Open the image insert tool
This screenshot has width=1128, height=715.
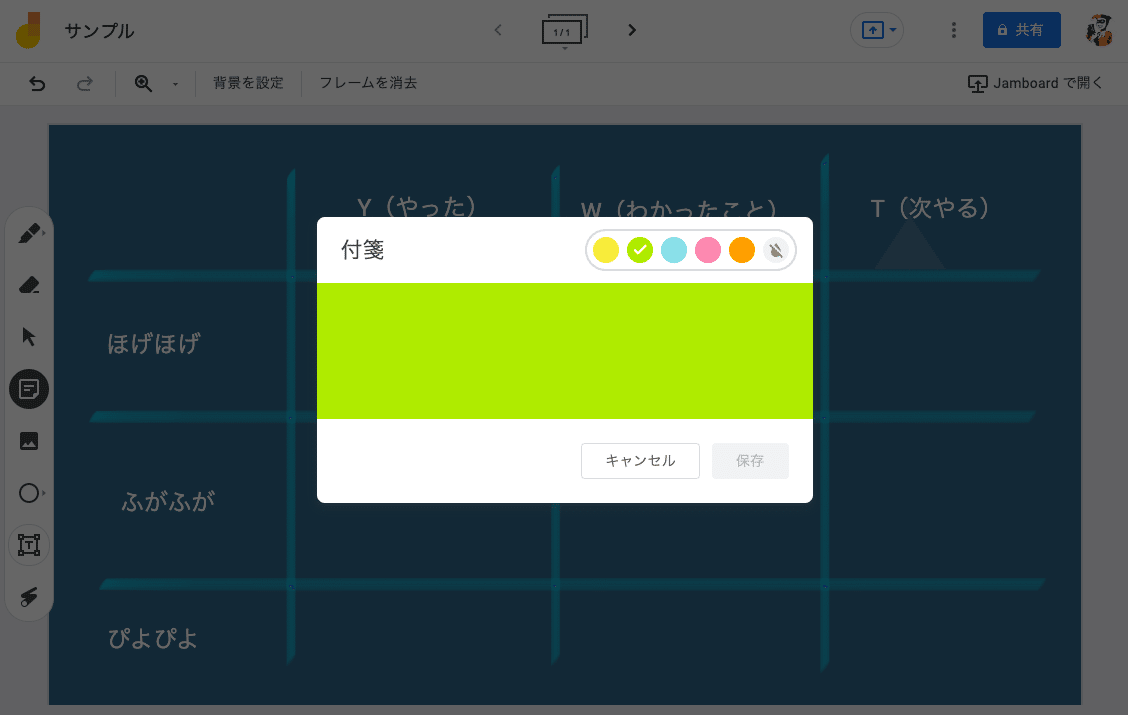pos(29,441)
